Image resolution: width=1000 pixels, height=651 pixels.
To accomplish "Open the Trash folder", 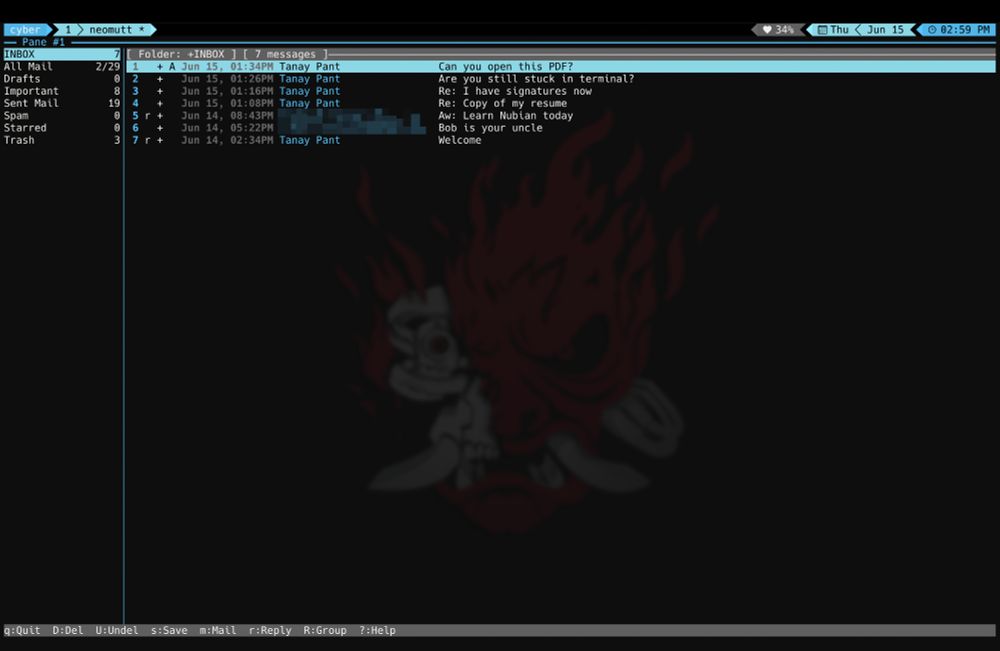I will pyautogui.click(x=62, y=140).
